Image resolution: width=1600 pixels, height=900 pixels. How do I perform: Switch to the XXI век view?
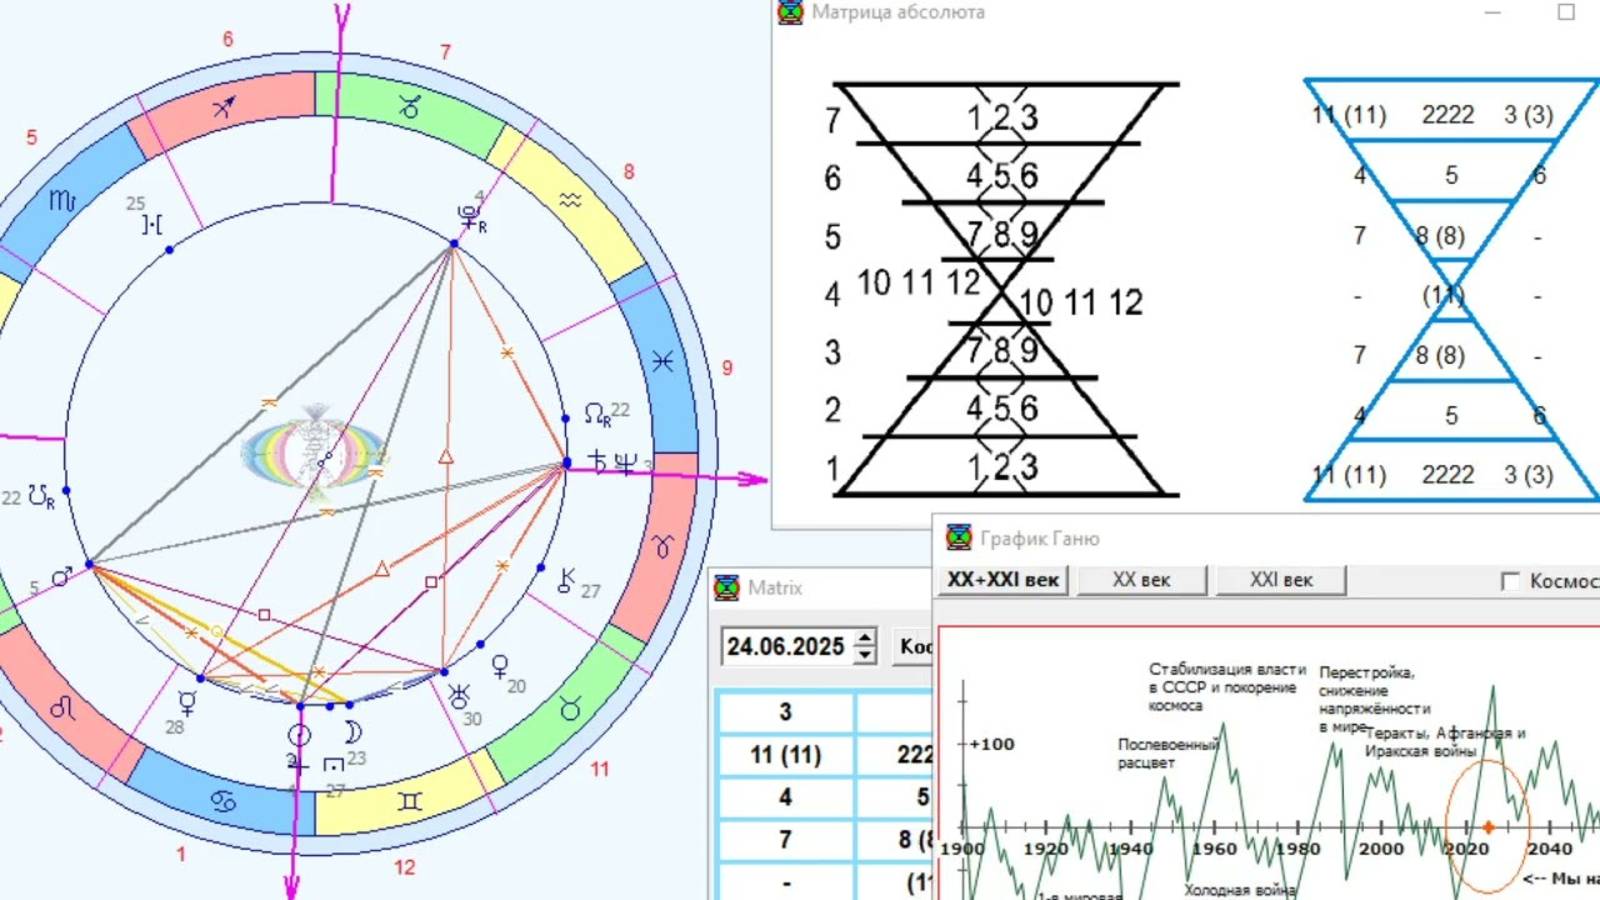click(1281, 580)
